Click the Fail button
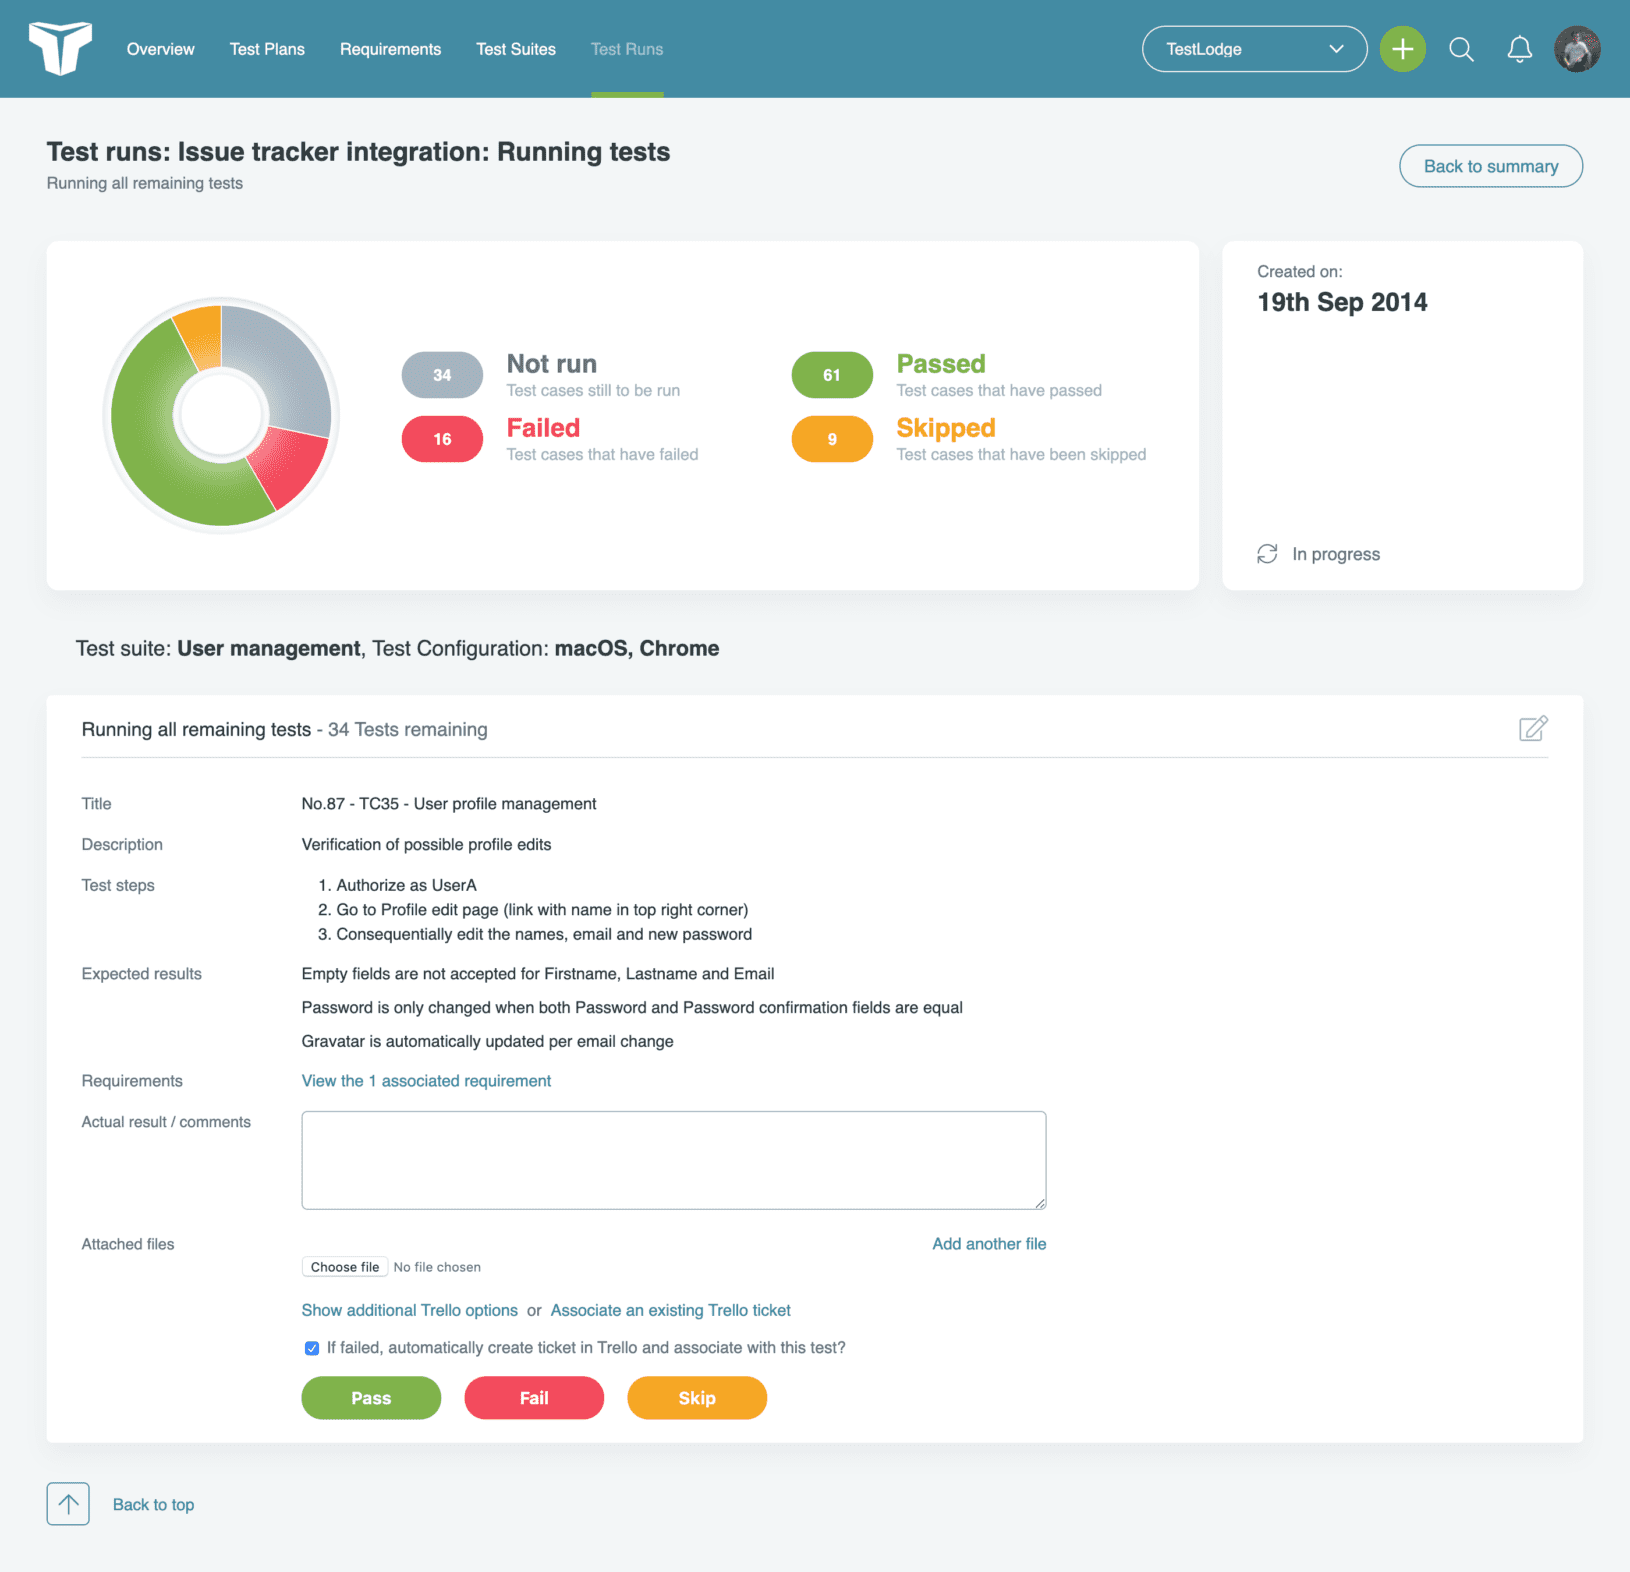This screenshot has width=1630, height=1572. [533, 1397]
